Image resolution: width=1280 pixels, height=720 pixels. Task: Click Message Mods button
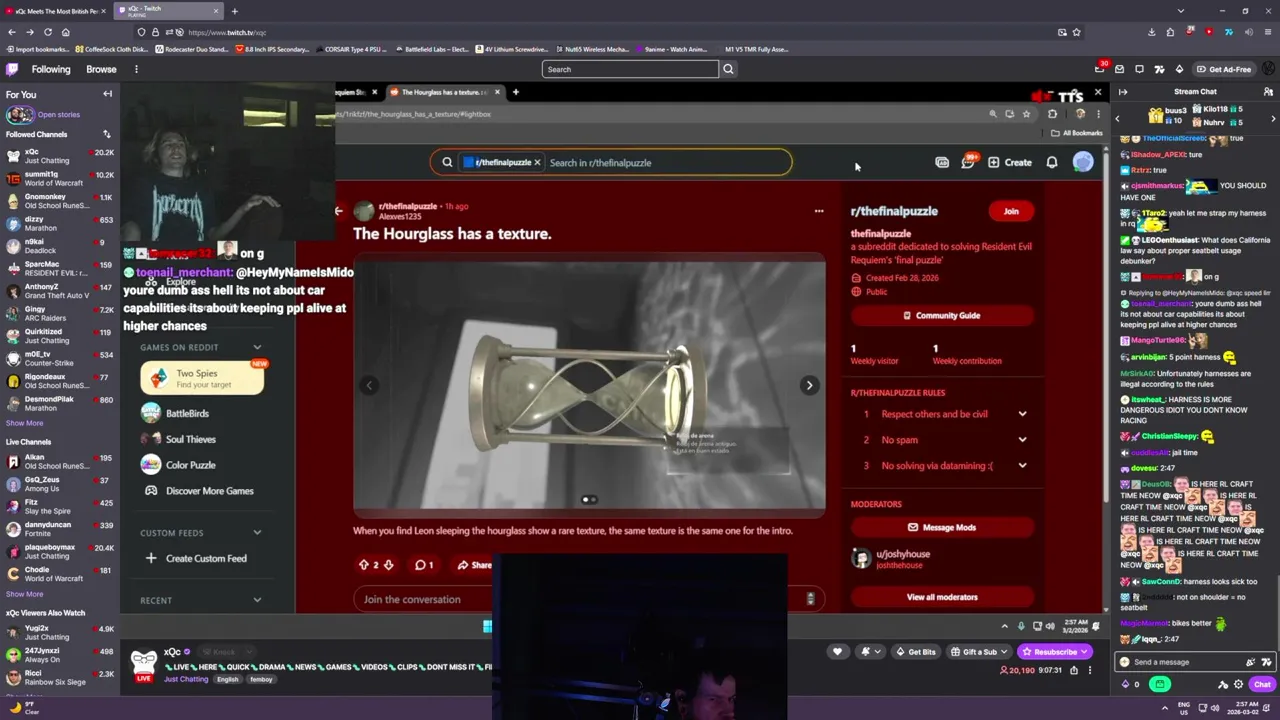[x=941, y=527]
